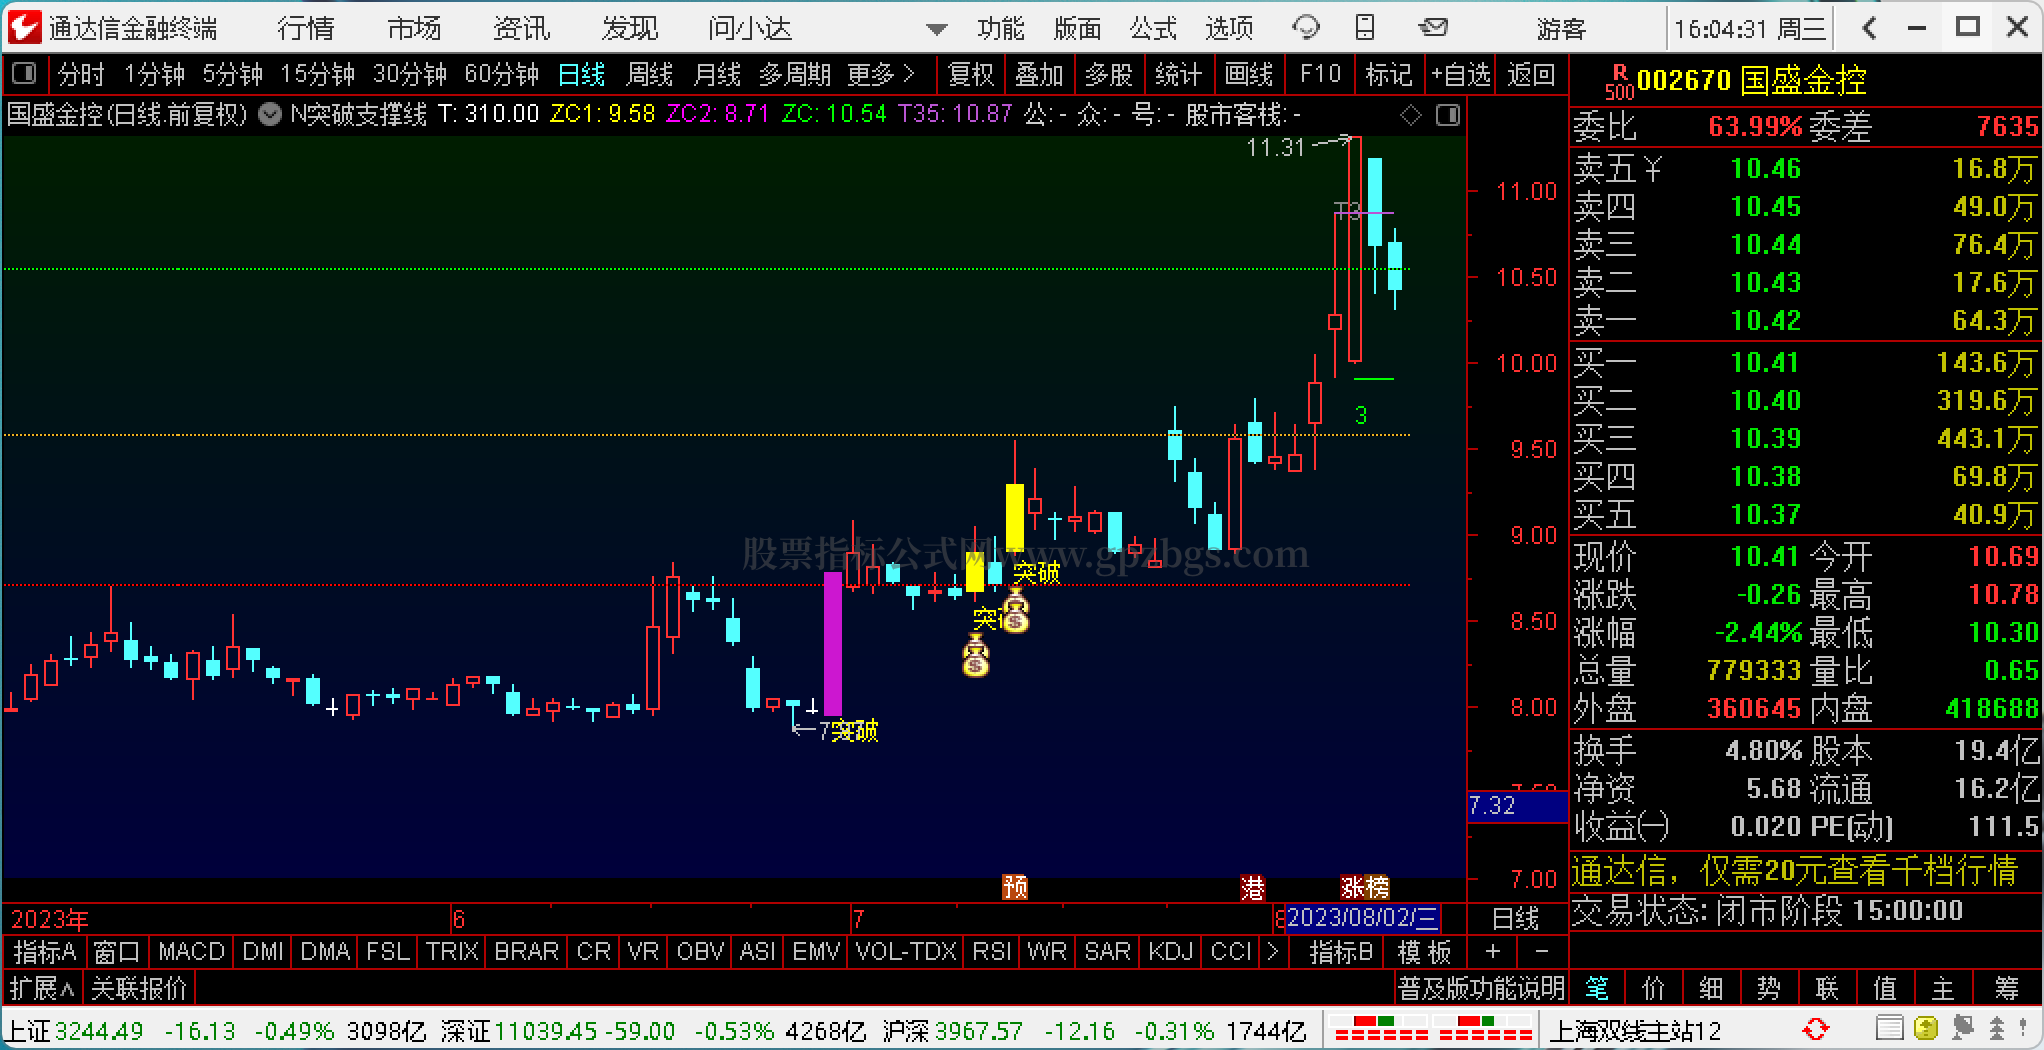Open the mobile phone icon in title bar
The width and height of the screenshot is (2044, 1050).
tap(1364, 28)
